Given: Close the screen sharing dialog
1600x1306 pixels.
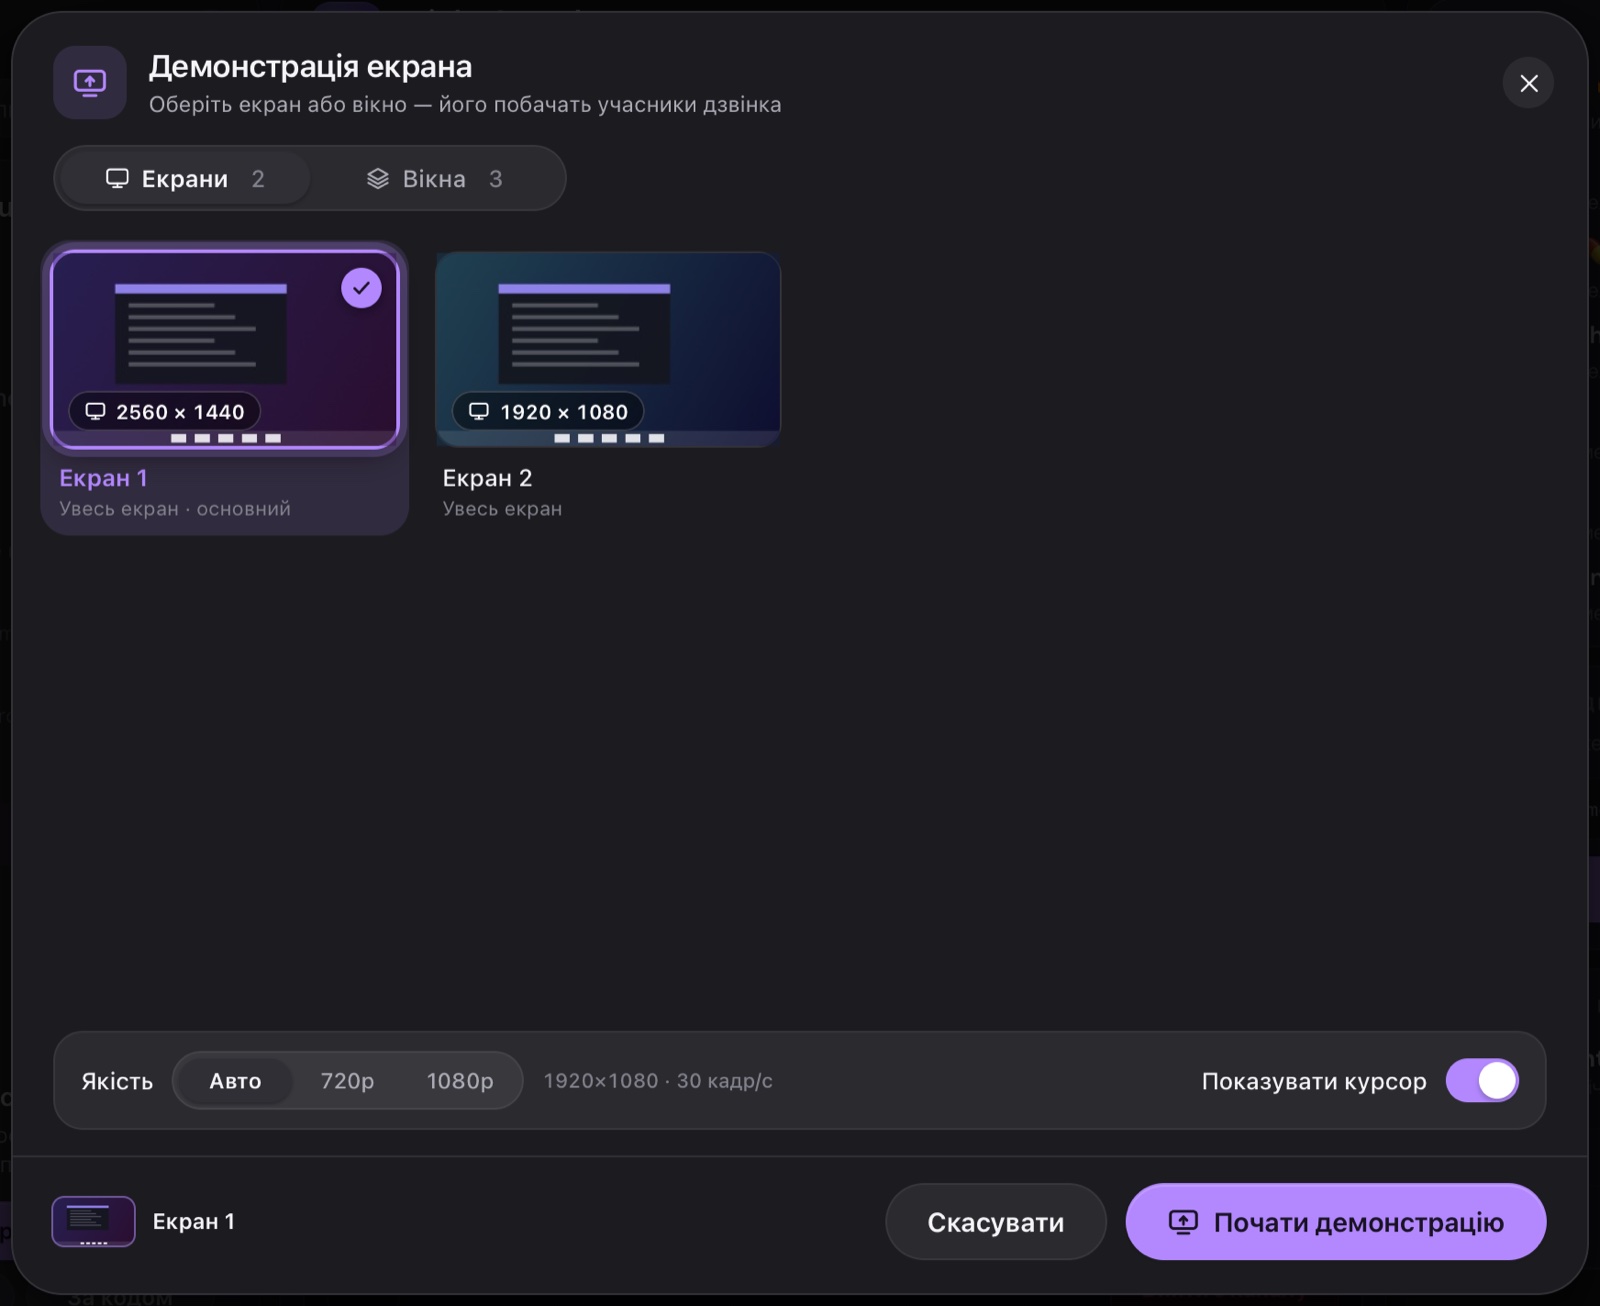Looking at the screenshot, I should [1528, 83].
